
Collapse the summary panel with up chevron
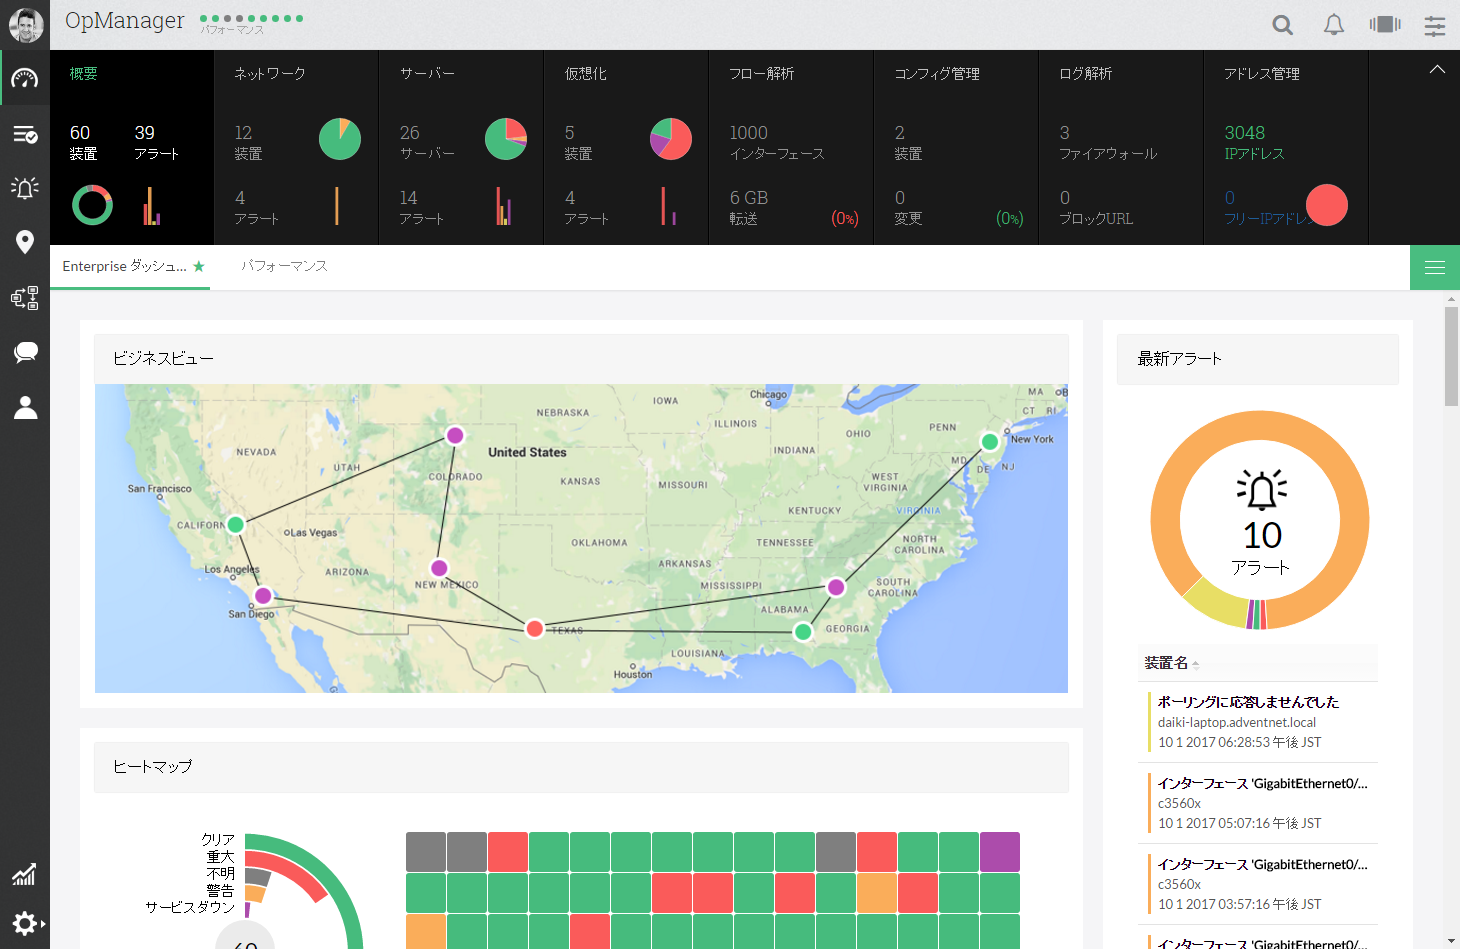1437,70
